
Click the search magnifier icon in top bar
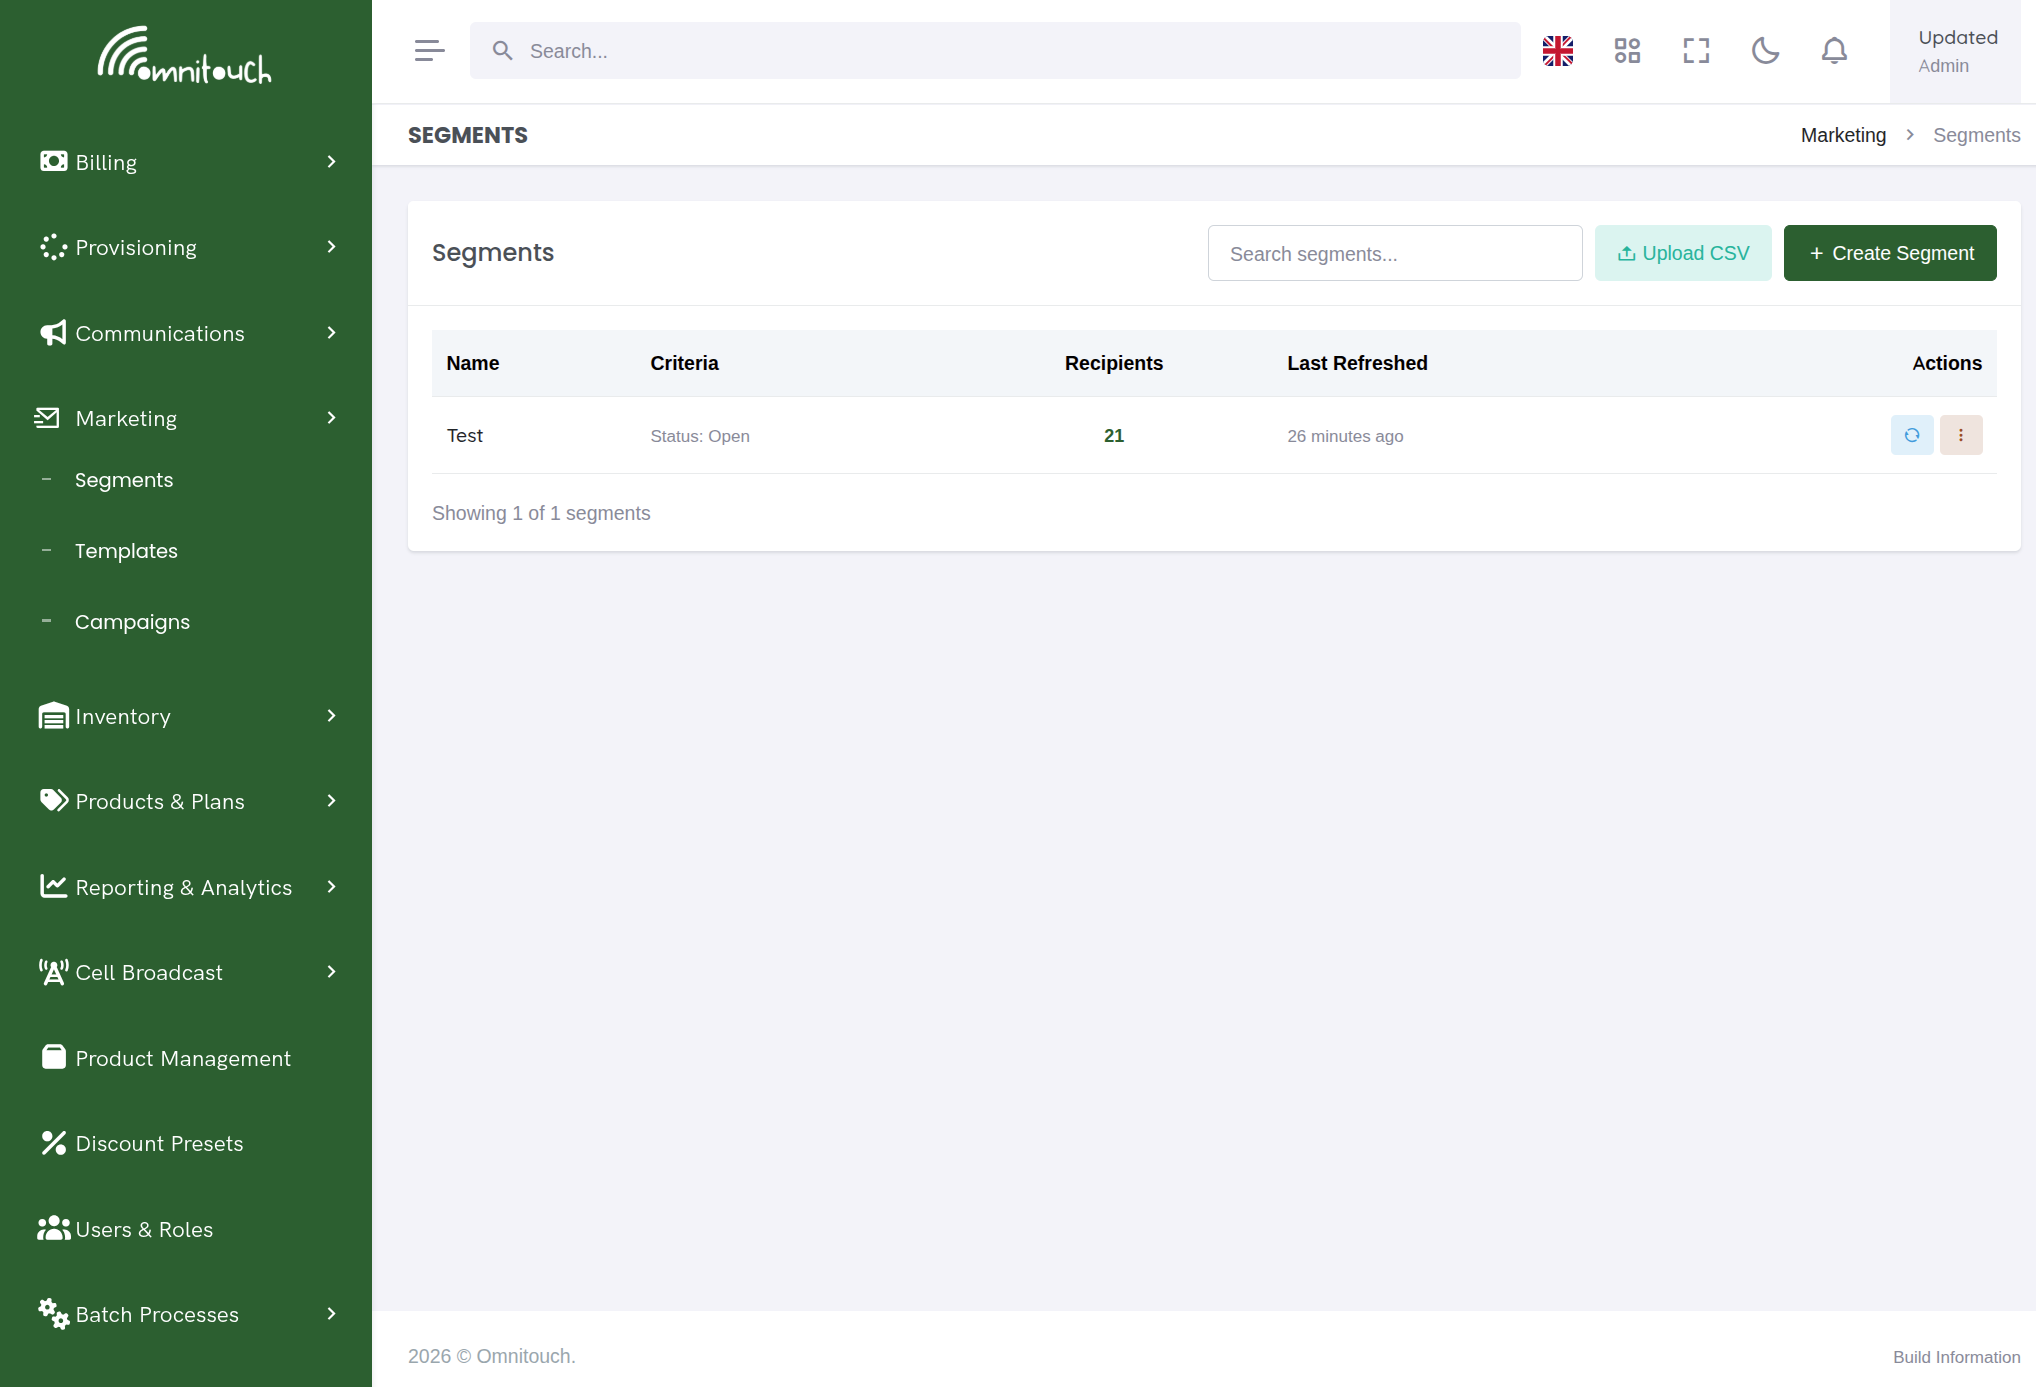tap(502, 51)
